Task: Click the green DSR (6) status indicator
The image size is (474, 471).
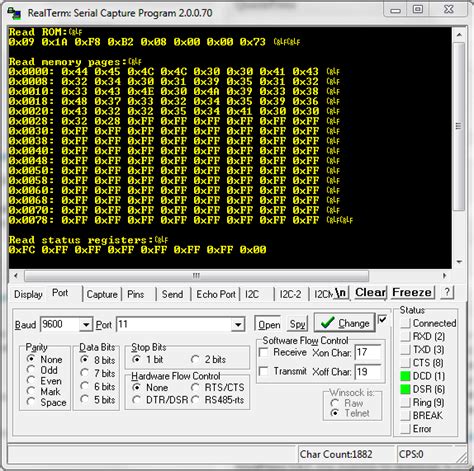Action: (405, 389)
